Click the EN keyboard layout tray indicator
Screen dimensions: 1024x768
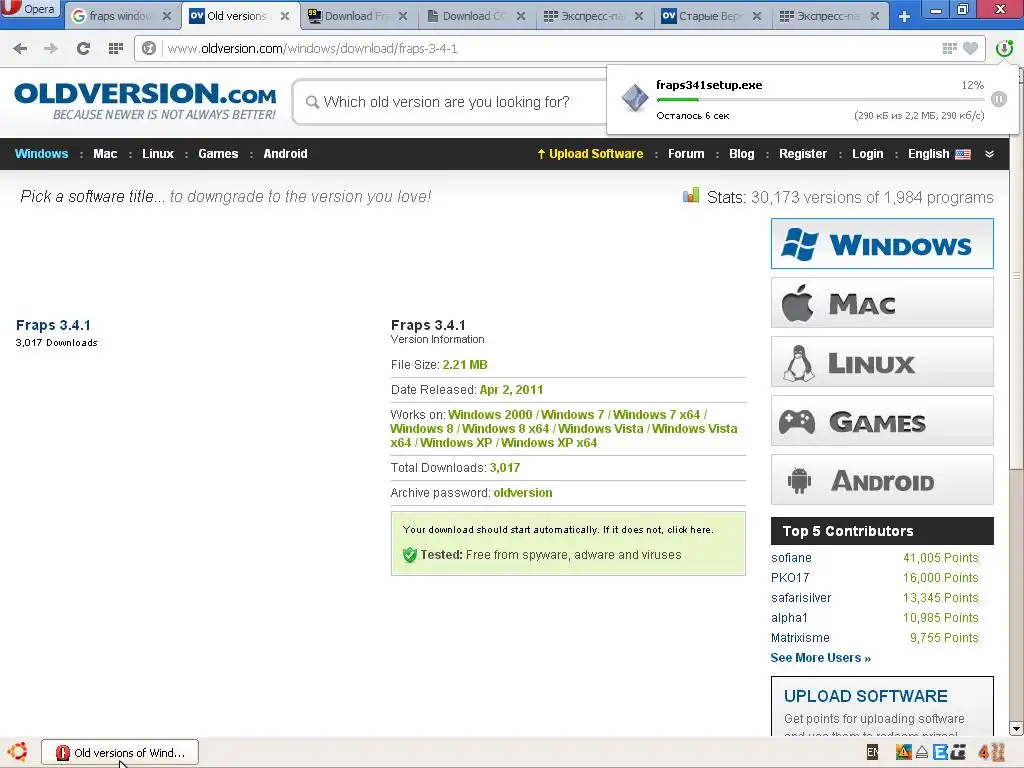pos(872,752)
